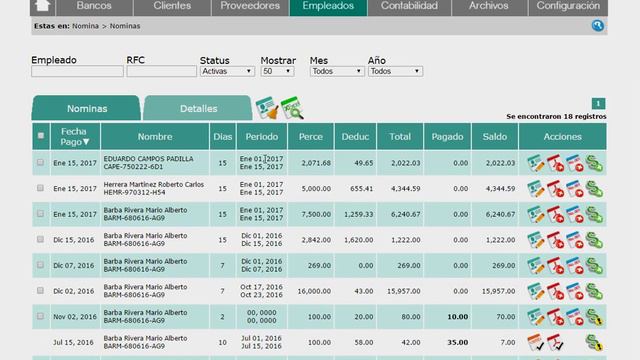Image resolution: width=640 pixels, height=360 pixels.
Task: Open the Mostrar dropdown showing 50
Action: 277,71
